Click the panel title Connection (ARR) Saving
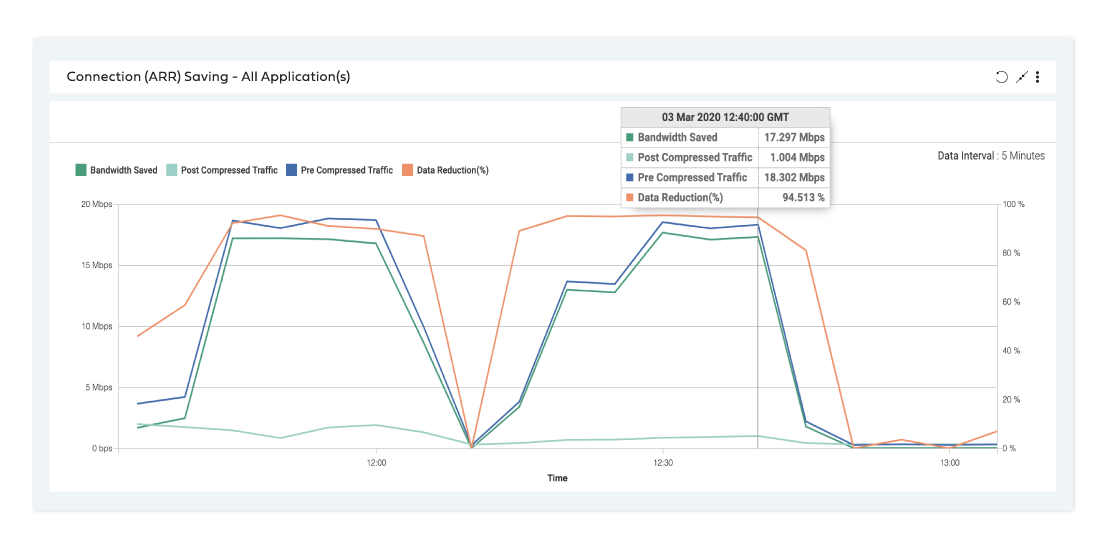The width and height of the screenshot is (1105, 547). point(208,77)
